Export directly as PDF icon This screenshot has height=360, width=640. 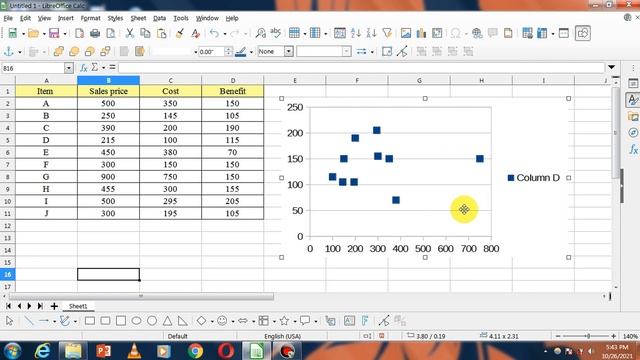(79, 33)
